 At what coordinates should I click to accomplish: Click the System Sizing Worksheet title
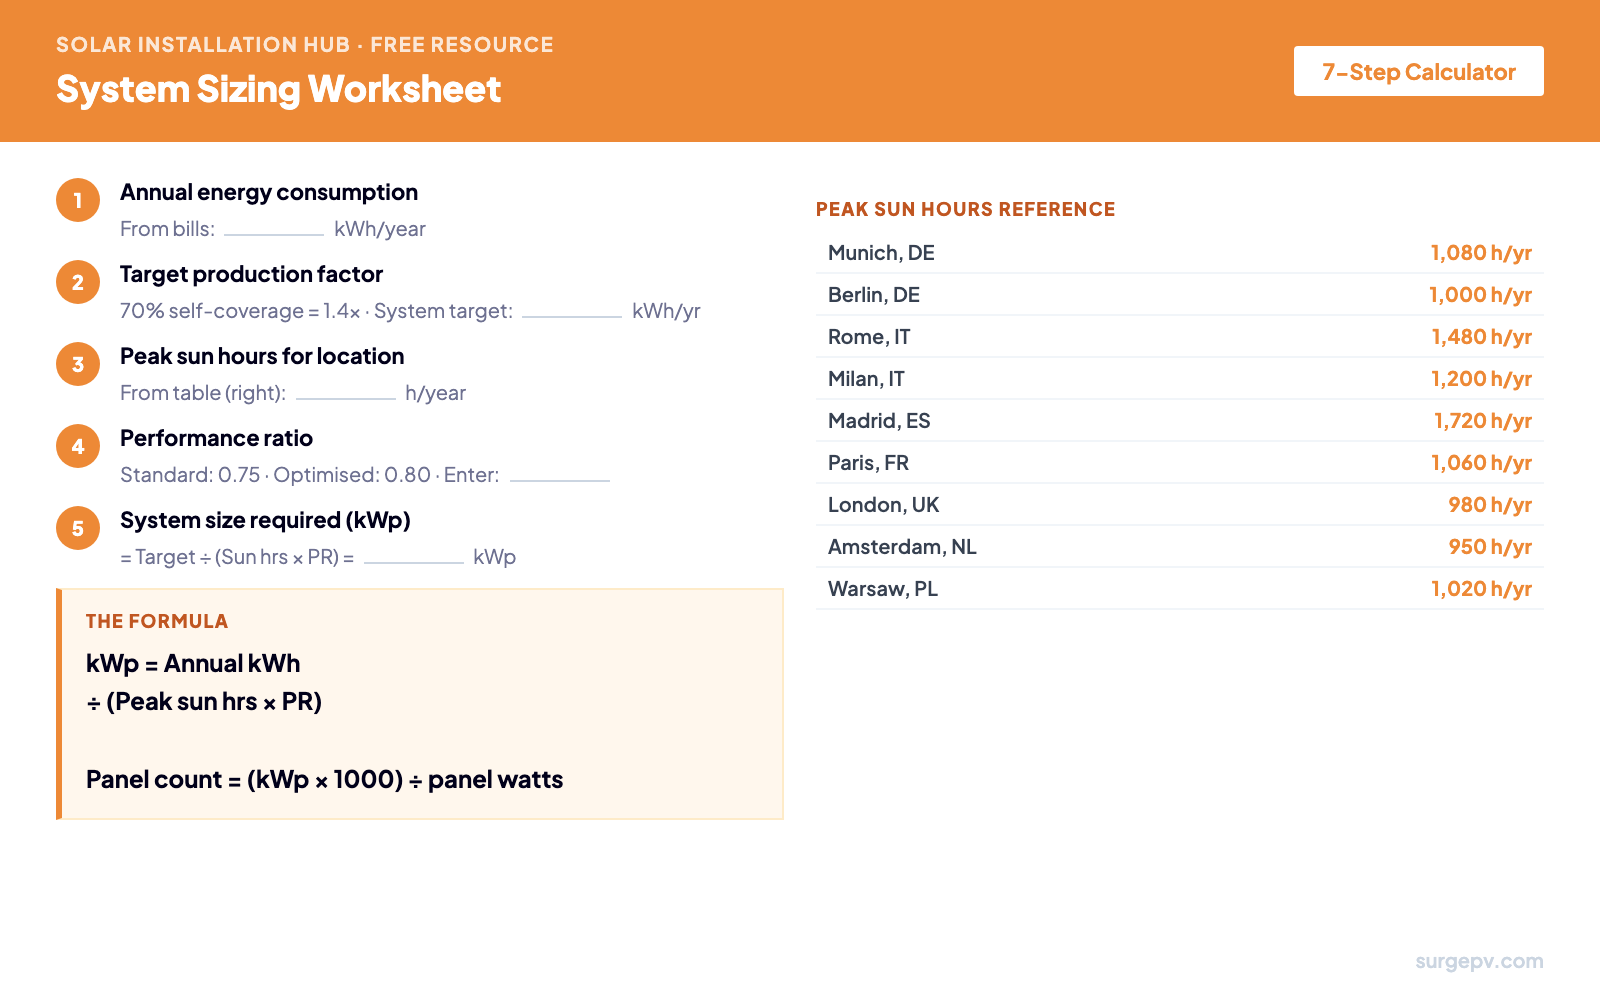click(x=278, y=90)
